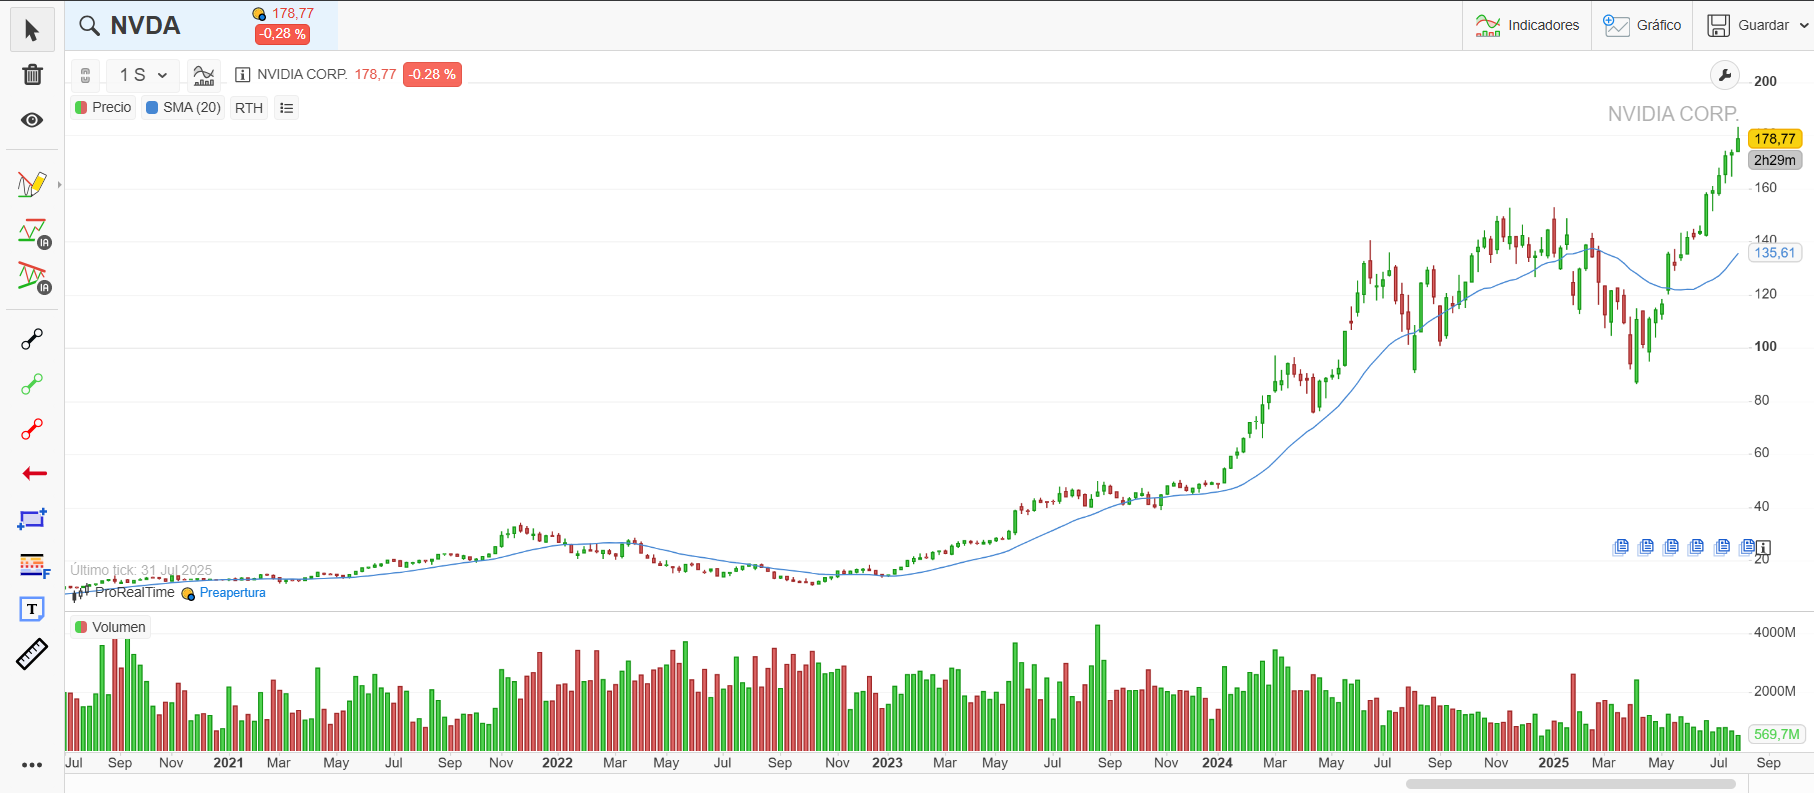Choose the red line segment tool
The width and height of the screenshot is (1814, 793).
pyautogui.click(x=32, y=430)
